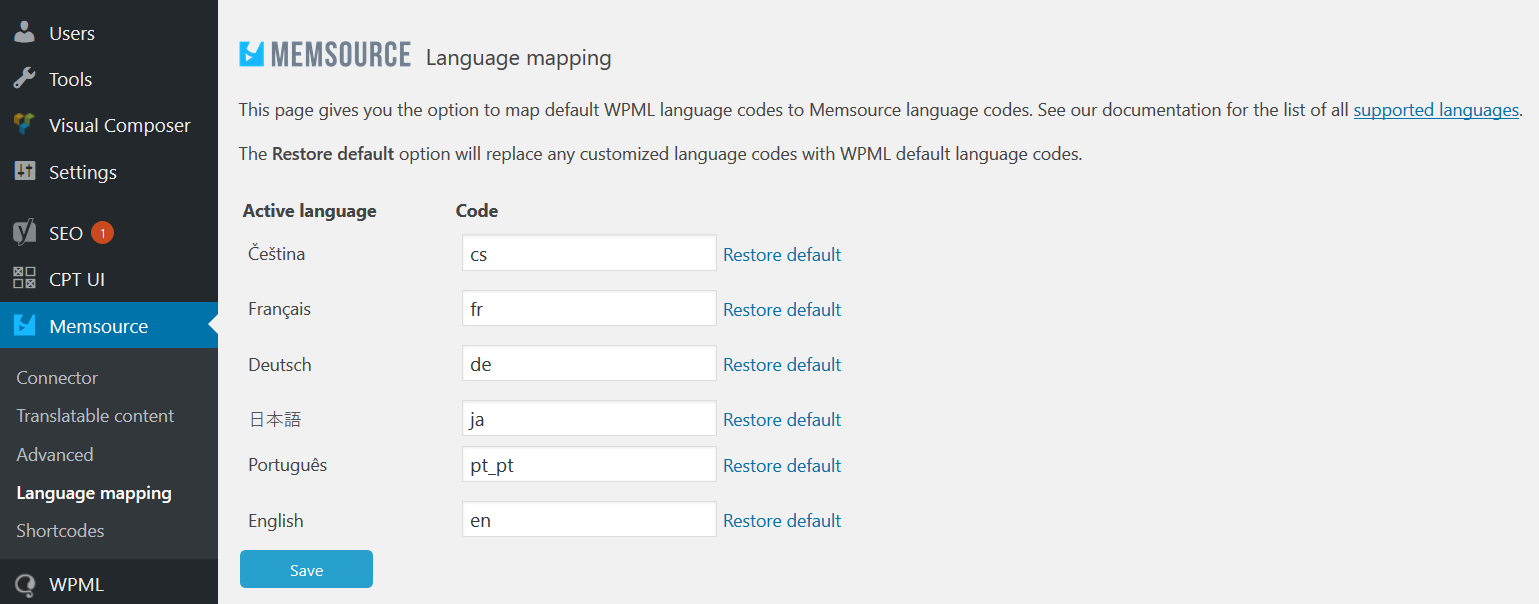Restore default code for Deutsch
The width and height of the screenshot is (1539, 604).
(x=782, y=364)
